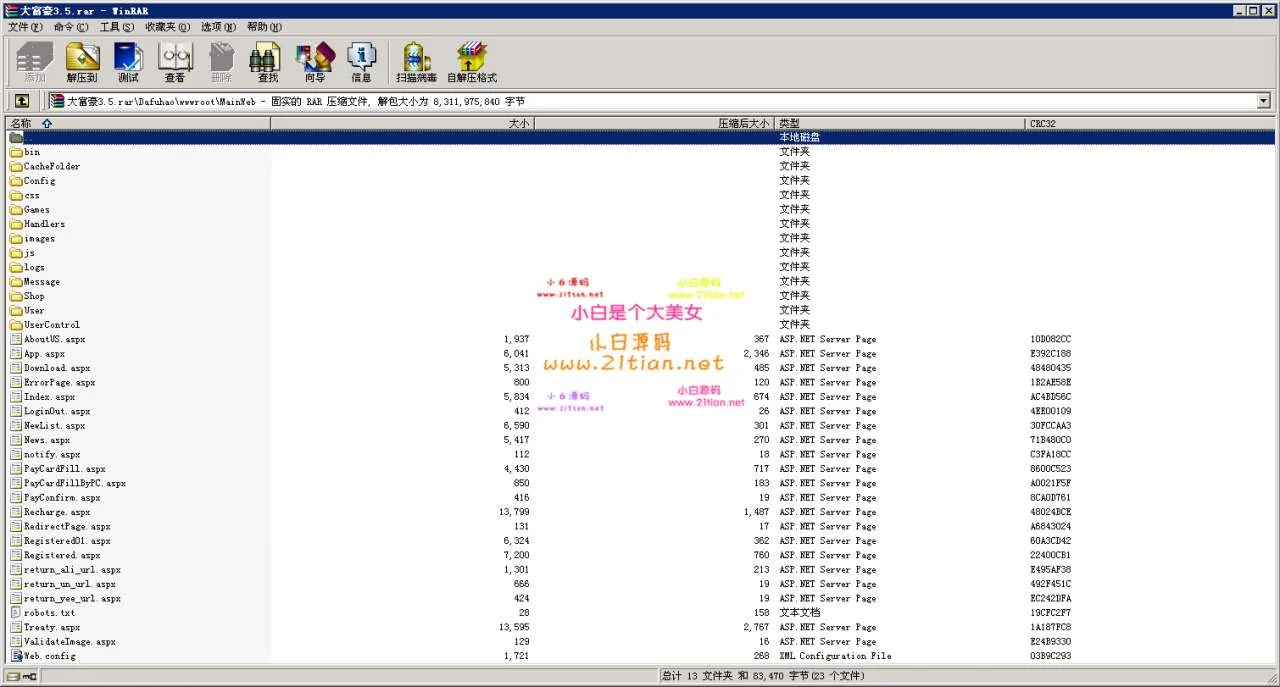Select the Games folder

pos(37,210)
